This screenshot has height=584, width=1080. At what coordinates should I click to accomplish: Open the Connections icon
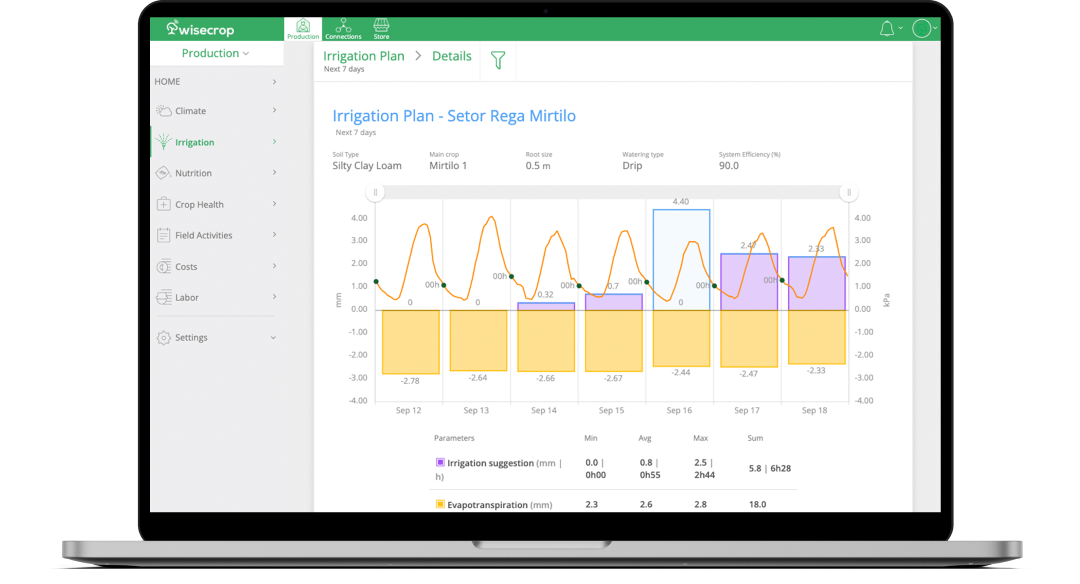343,28
